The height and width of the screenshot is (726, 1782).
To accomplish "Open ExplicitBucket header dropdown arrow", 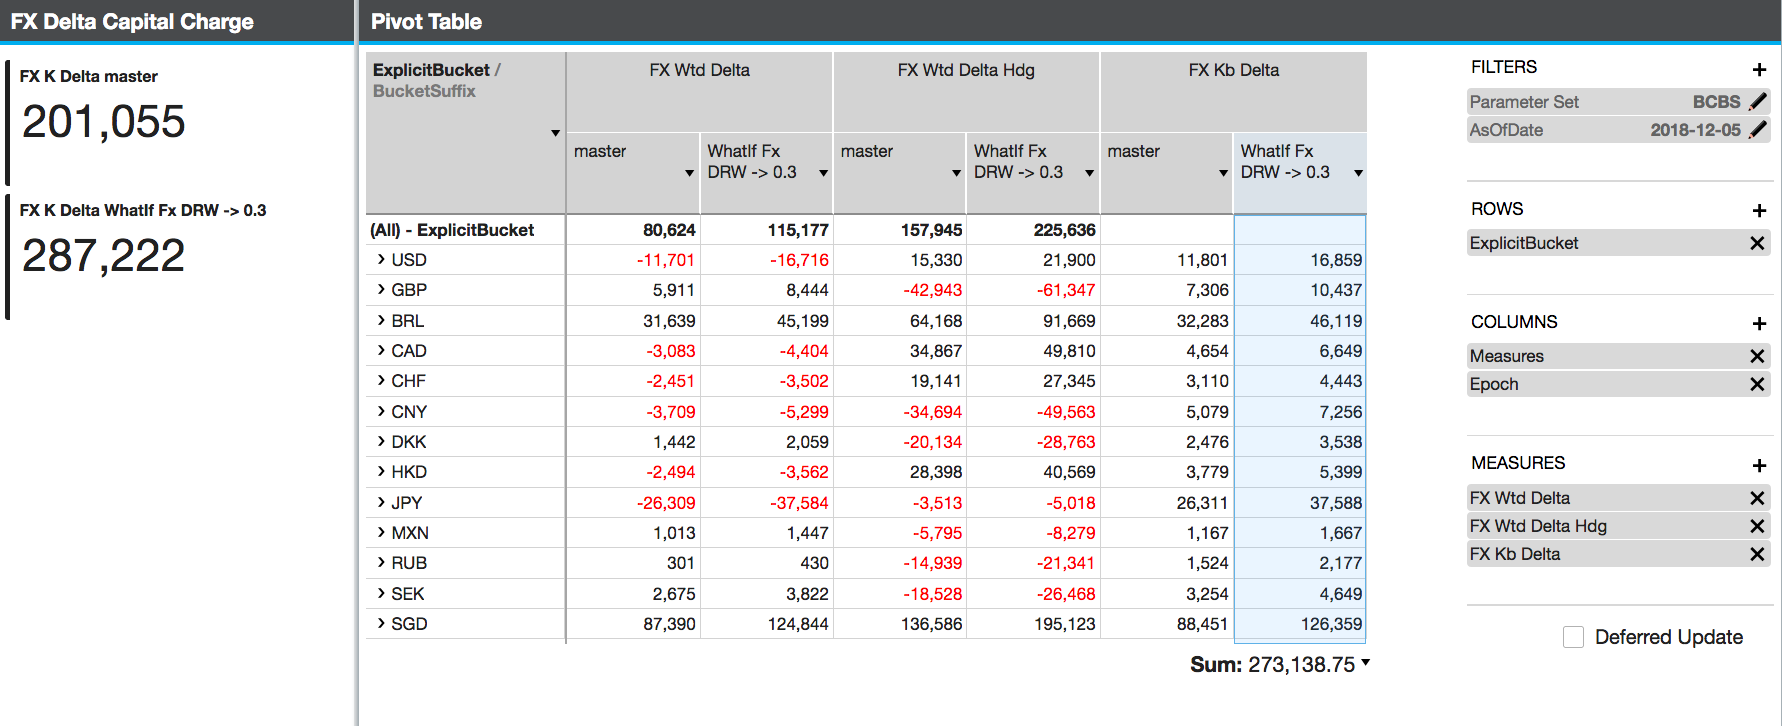I will coord(555,133).
